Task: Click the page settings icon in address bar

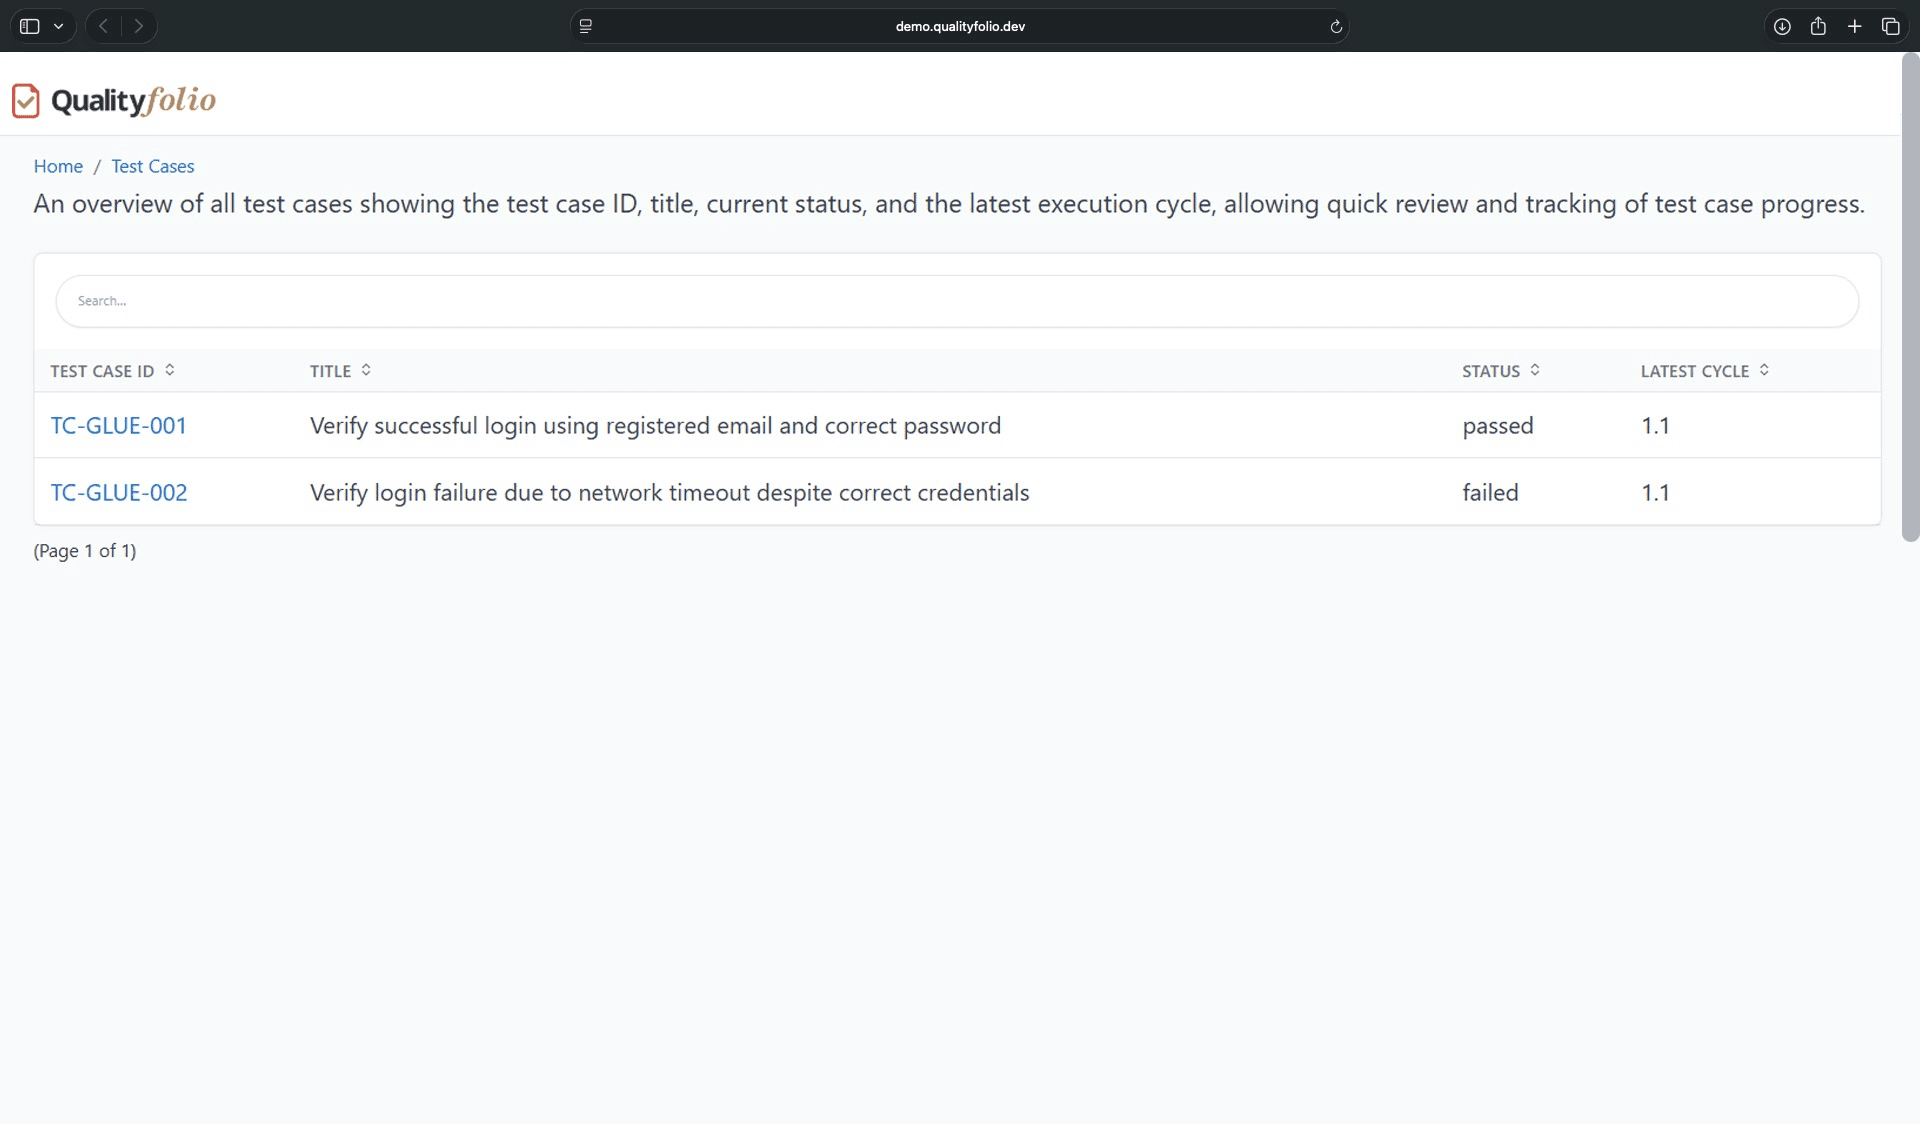Action: coord(586,27)
